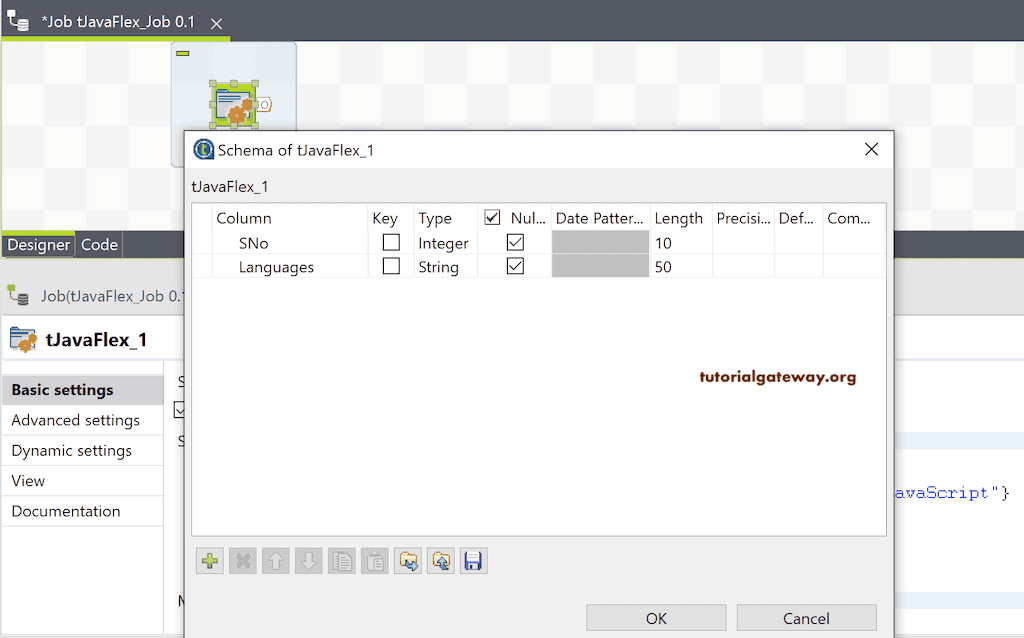Screen dimensions: 1024x638
Task: Toggle the Nullable header checkbox
Action: click(489, 216)
